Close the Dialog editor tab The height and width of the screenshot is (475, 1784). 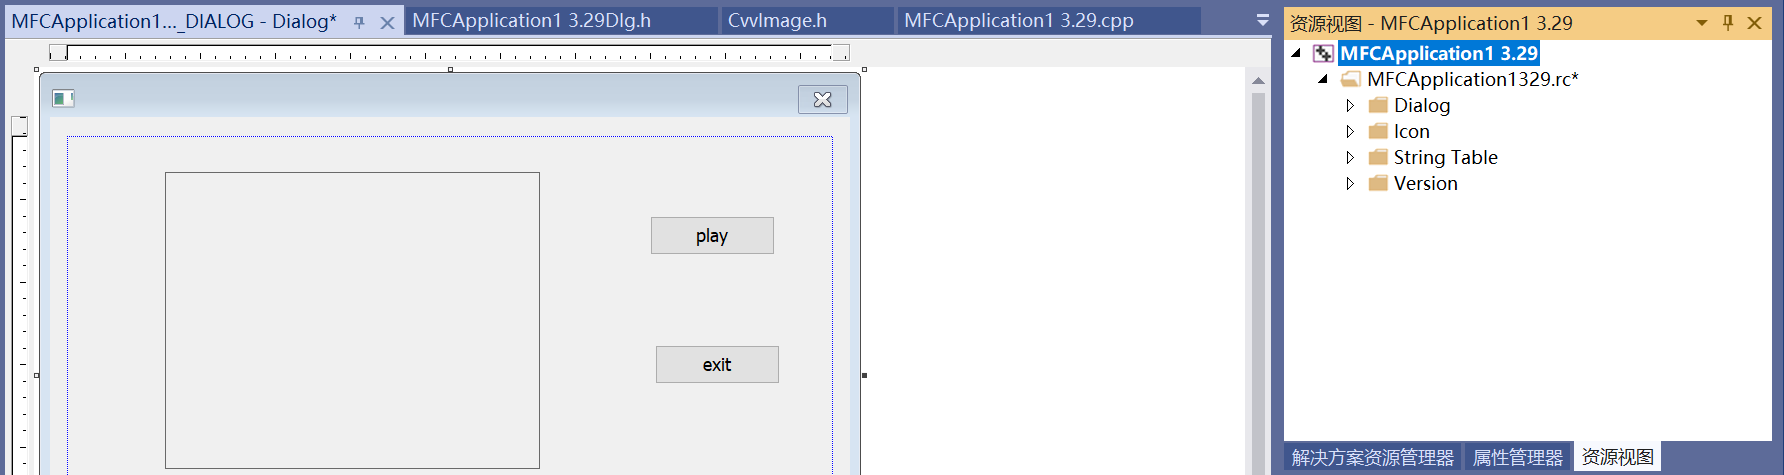click(x=387, y=22)
